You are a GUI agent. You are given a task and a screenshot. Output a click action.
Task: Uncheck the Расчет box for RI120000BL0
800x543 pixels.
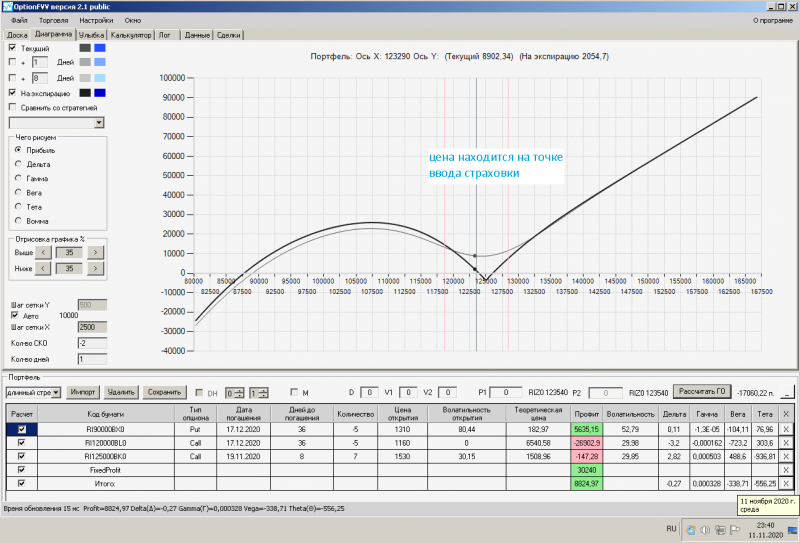[21, 442]
